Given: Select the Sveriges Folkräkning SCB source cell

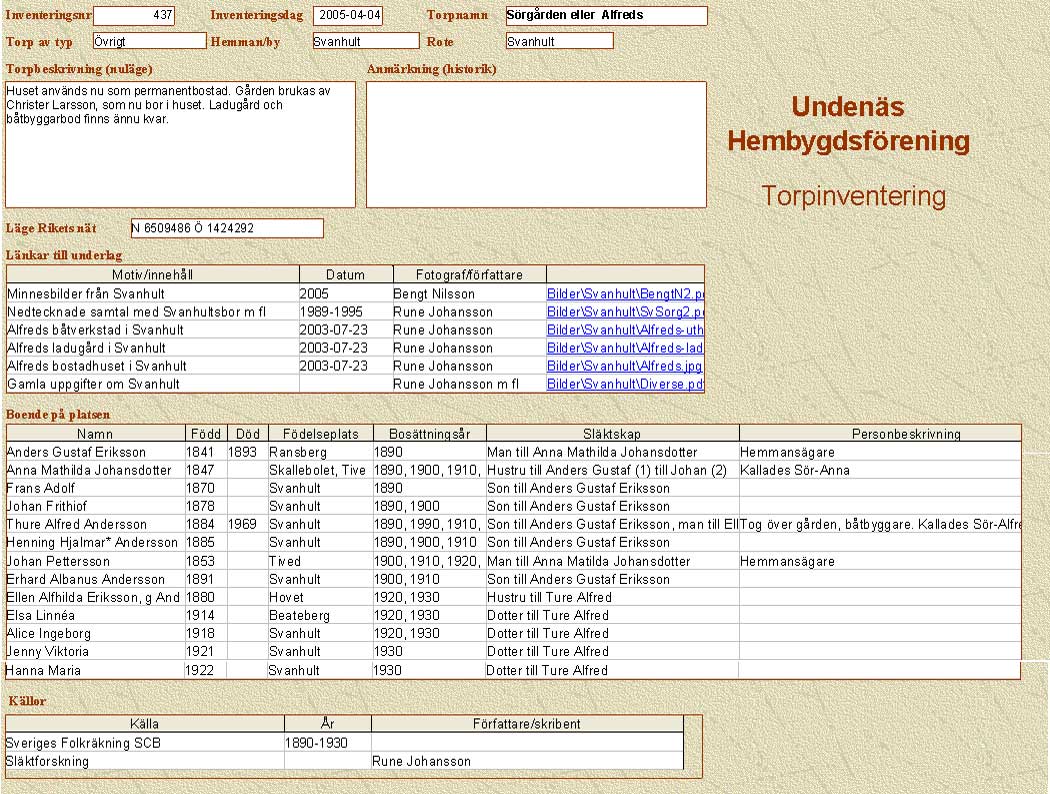Looking at the screenshot, I should (x=144, y=743).
